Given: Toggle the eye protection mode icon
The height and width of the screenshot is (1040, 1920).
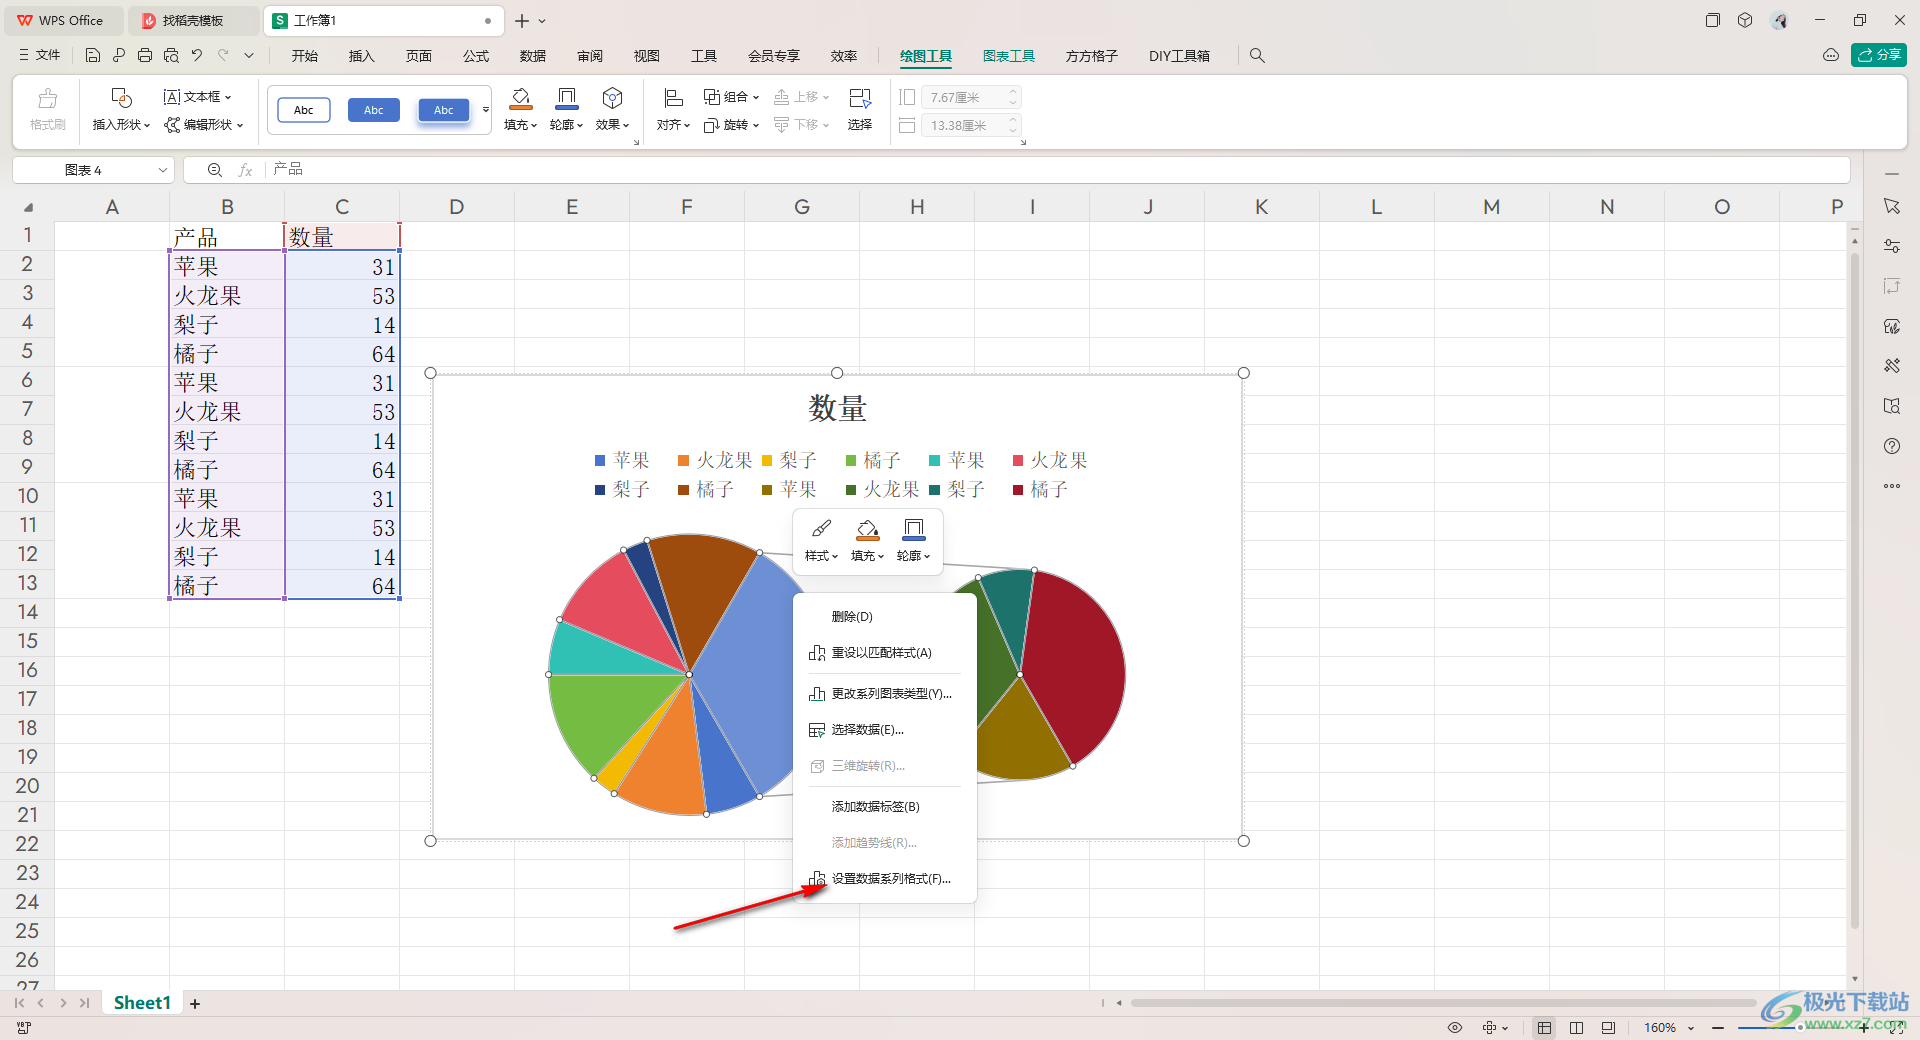Looking at the screenshot, I should (1455, 1028).
